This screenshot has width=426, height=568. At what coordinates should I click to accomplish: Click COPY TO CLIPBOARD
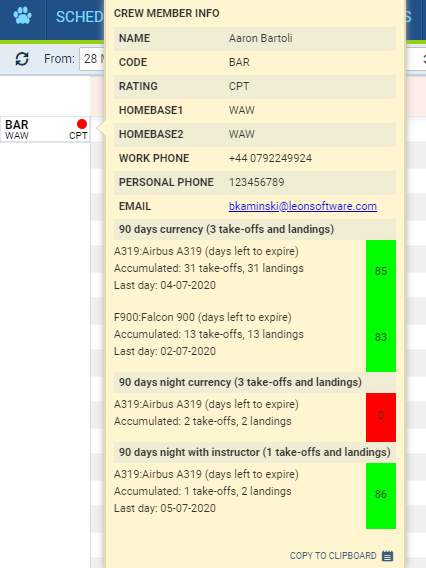(x=333, y=556)
